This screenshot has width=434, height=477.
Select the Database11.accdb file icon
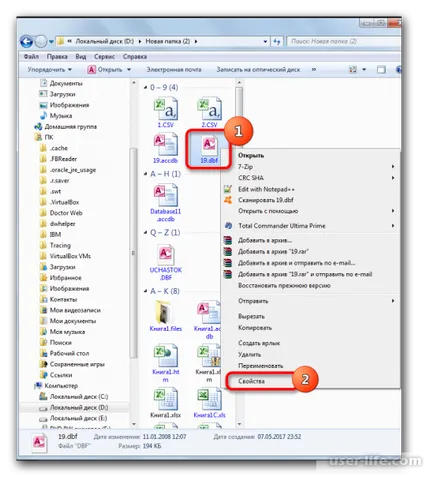pos(166,196)
